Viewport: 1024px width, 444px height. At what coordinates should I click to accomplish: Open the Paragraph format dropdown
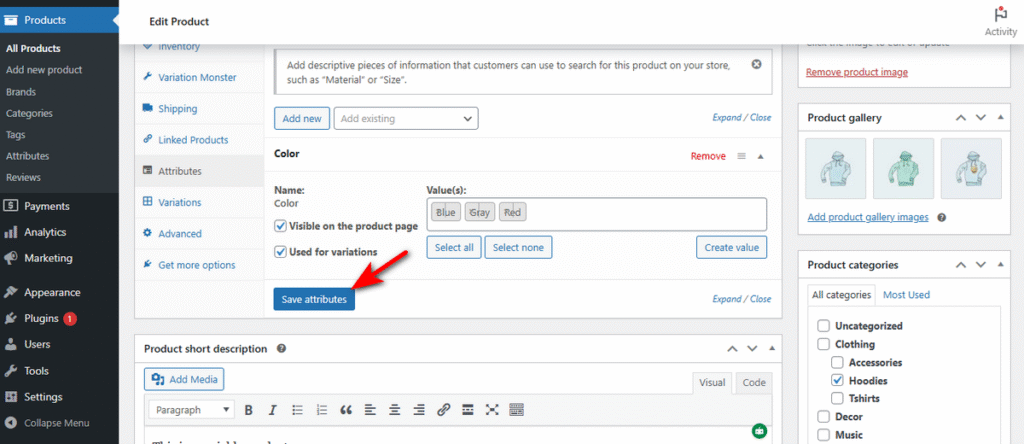(x=191, y=410)
